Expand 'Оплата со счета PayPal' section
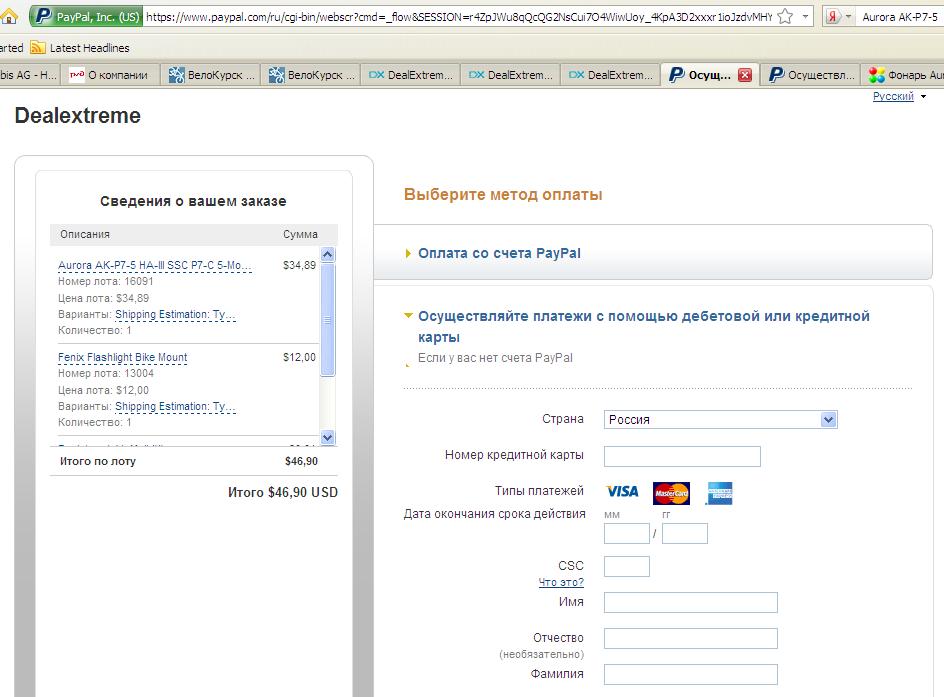944x697 pixels. click(499, 253)
